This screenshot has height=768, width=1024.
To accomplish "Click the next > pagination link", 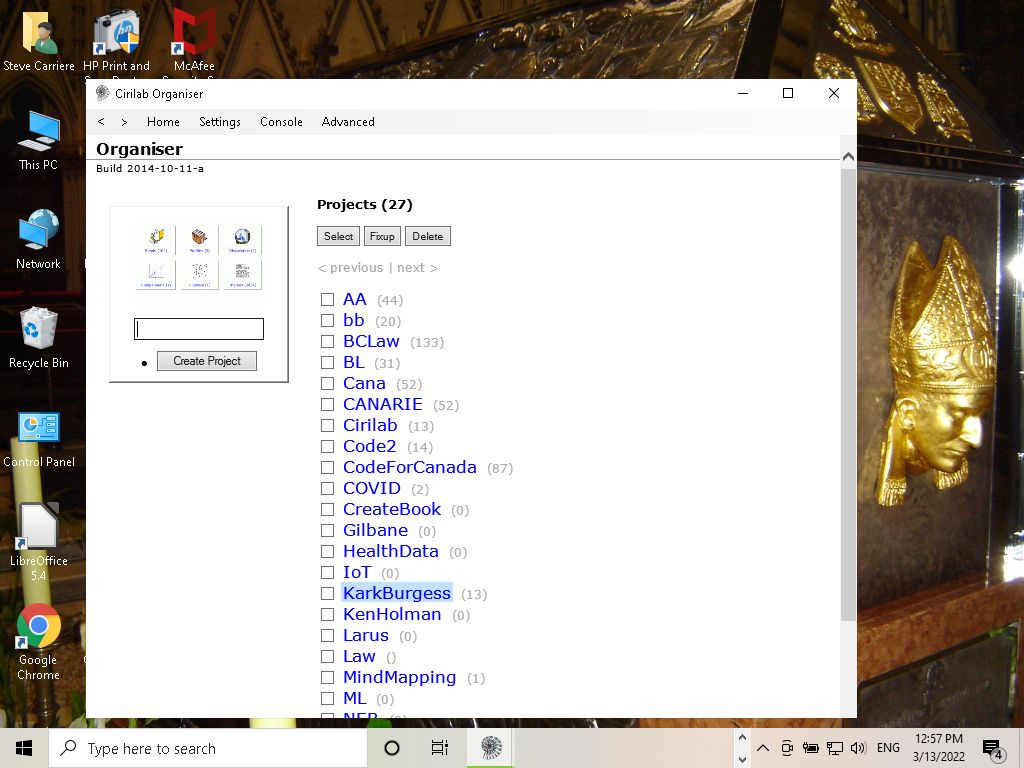I will (x=417, y=268).
